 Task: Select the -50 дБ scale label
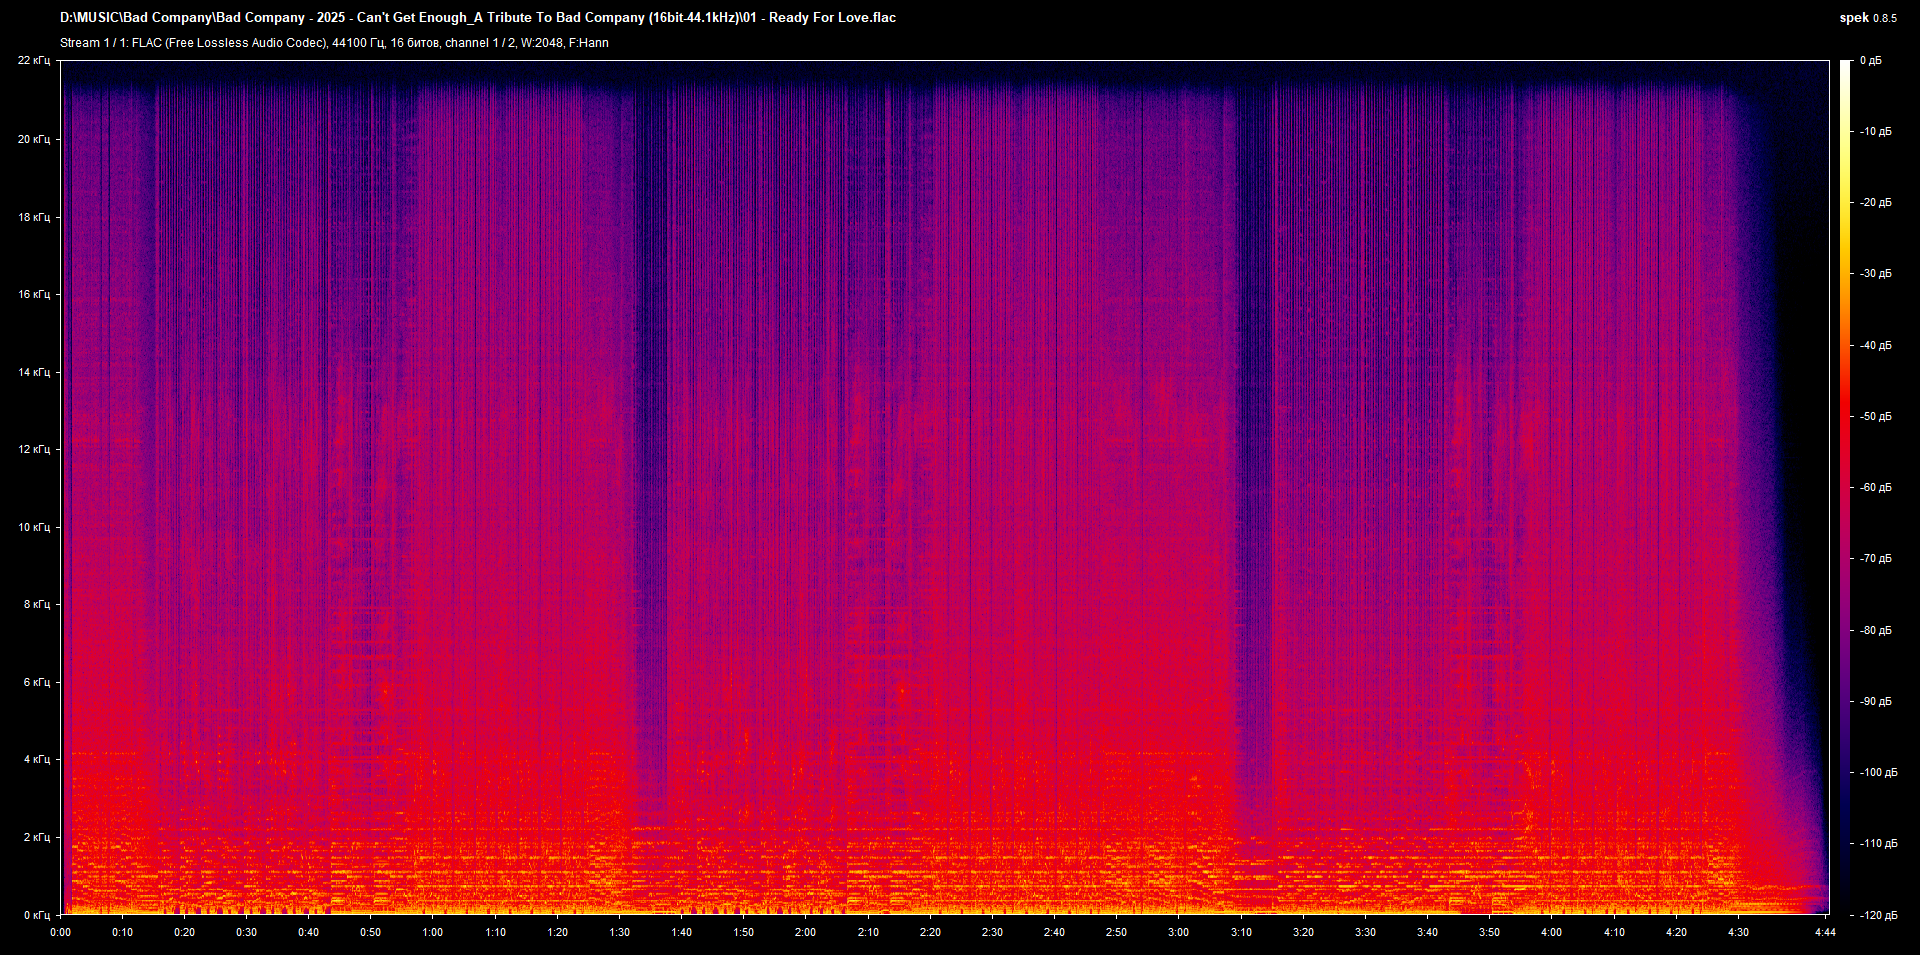click(1875, 416)
